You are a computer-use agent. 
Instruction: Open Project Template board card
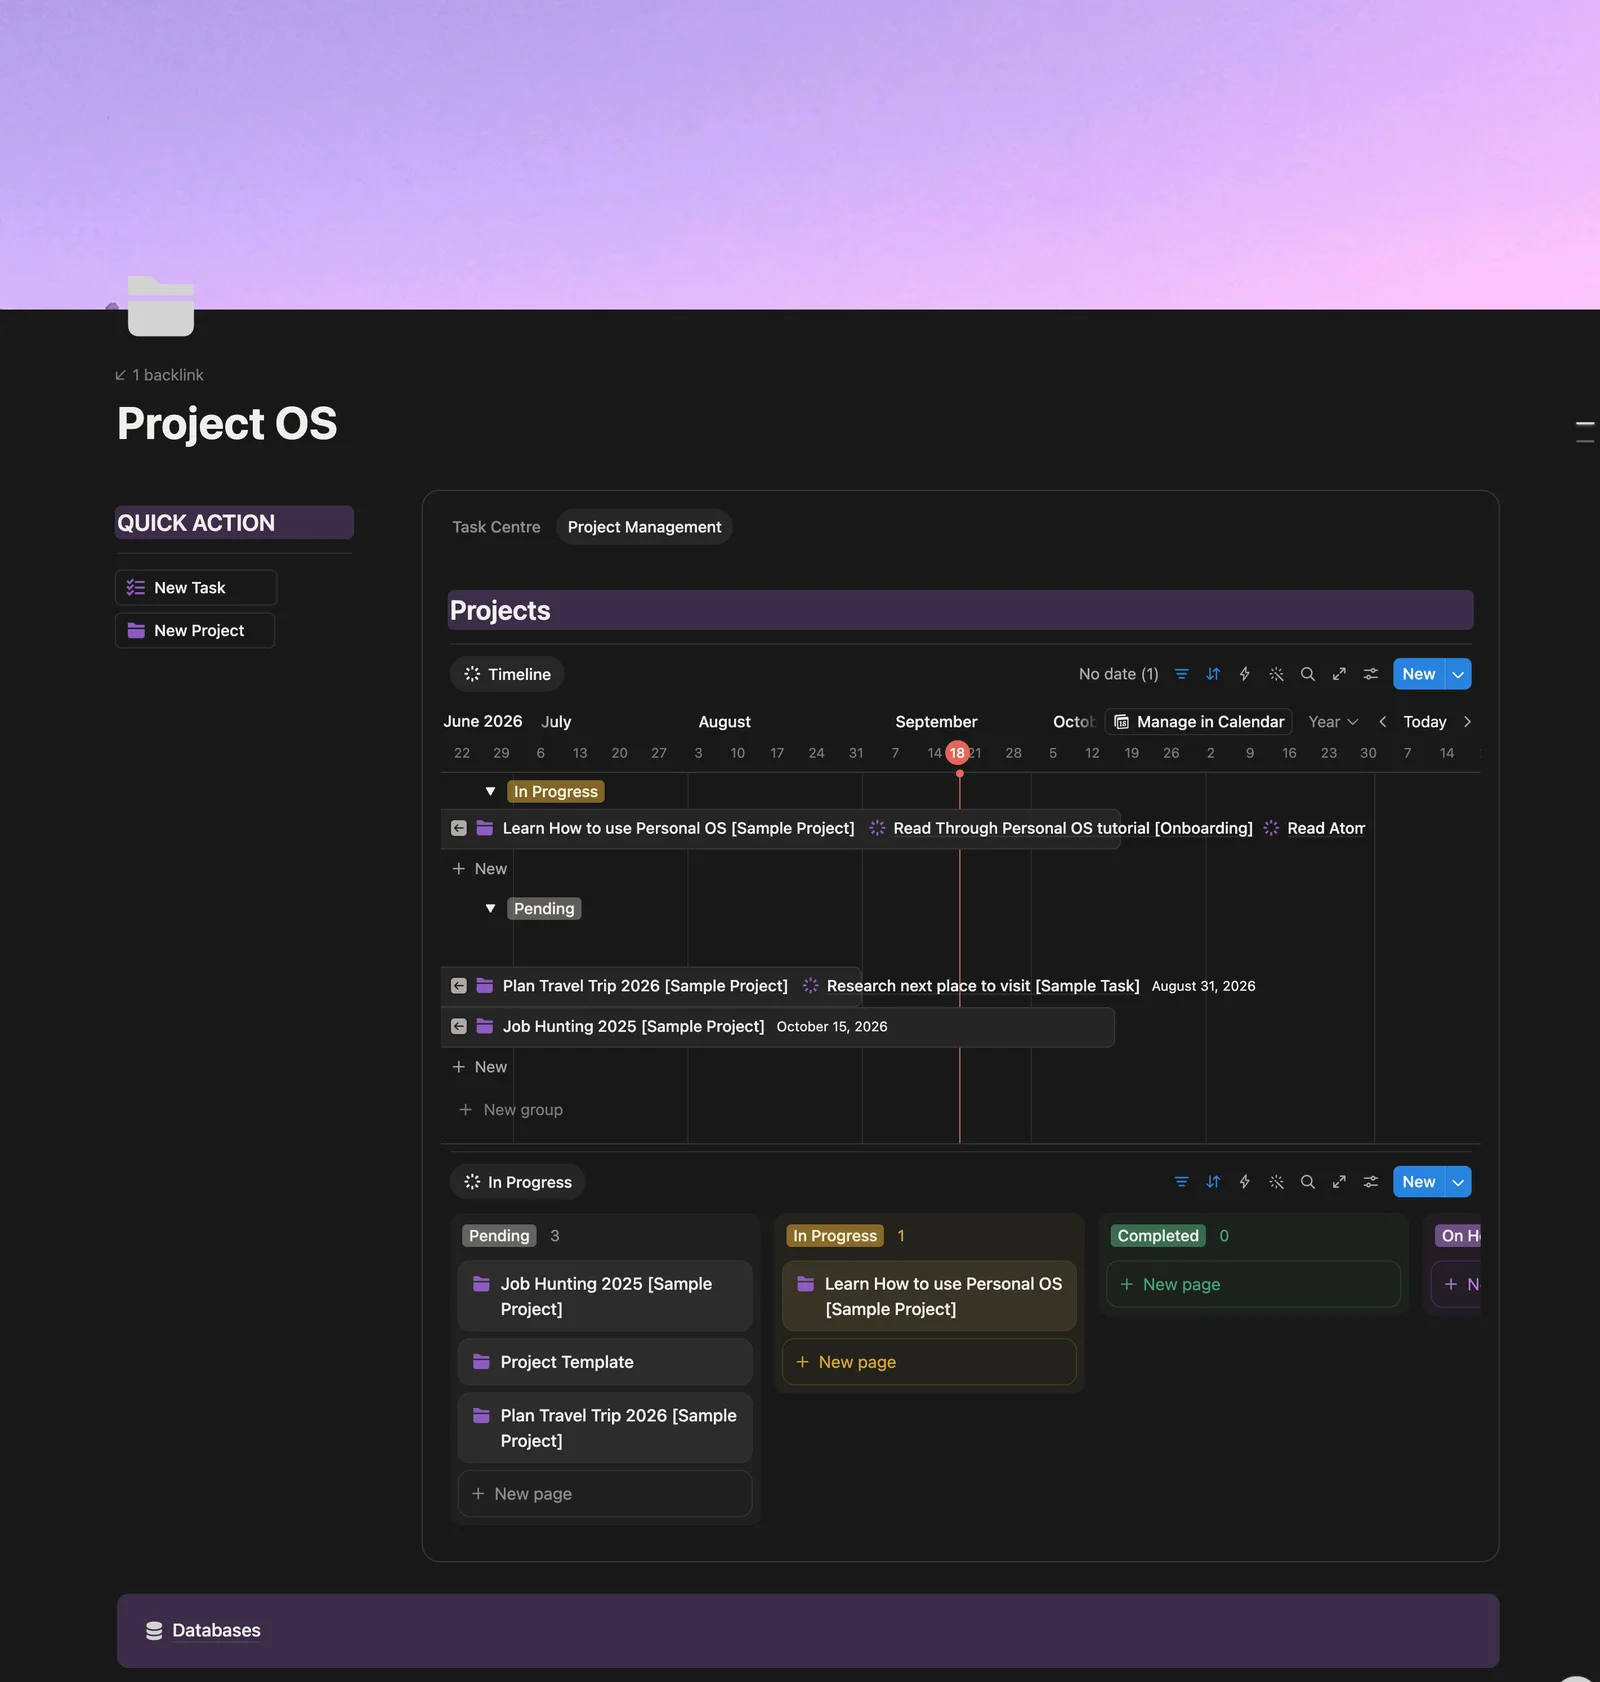tap(605, 1362)
